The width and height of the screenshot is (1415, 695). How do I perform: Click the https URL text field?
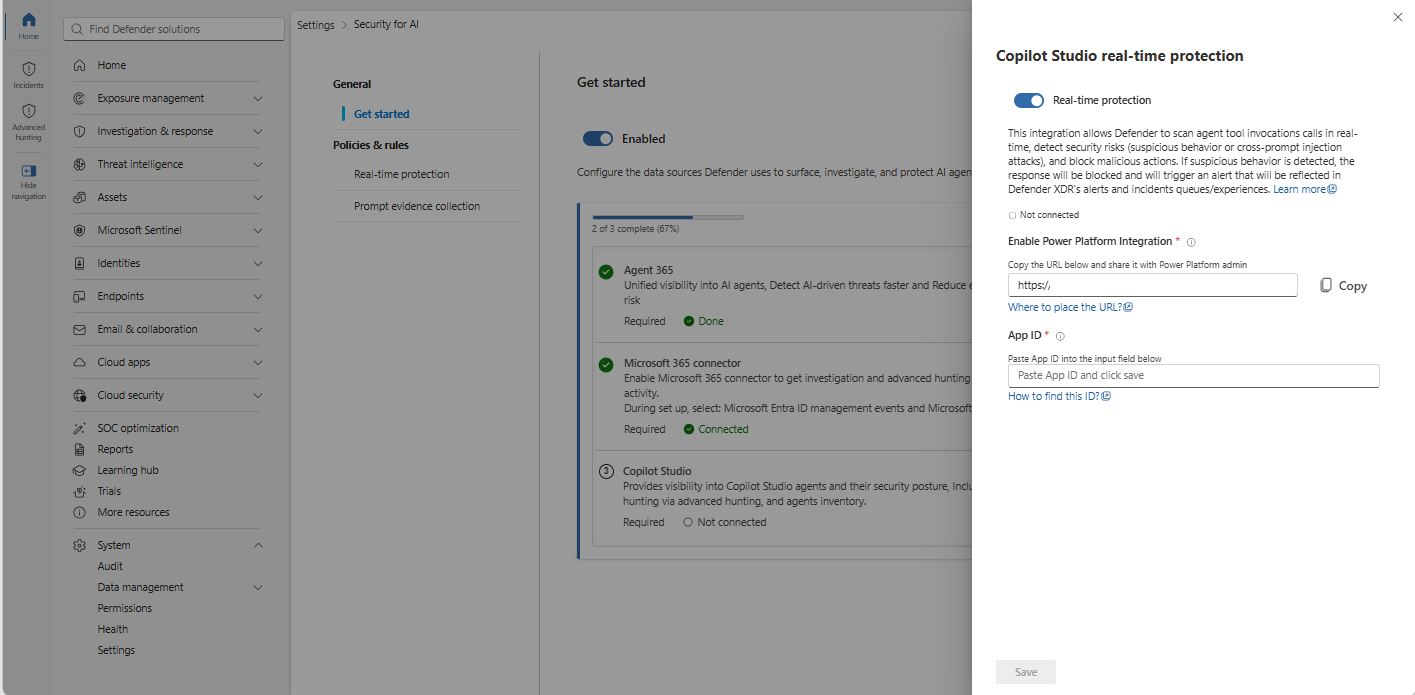1152,285
